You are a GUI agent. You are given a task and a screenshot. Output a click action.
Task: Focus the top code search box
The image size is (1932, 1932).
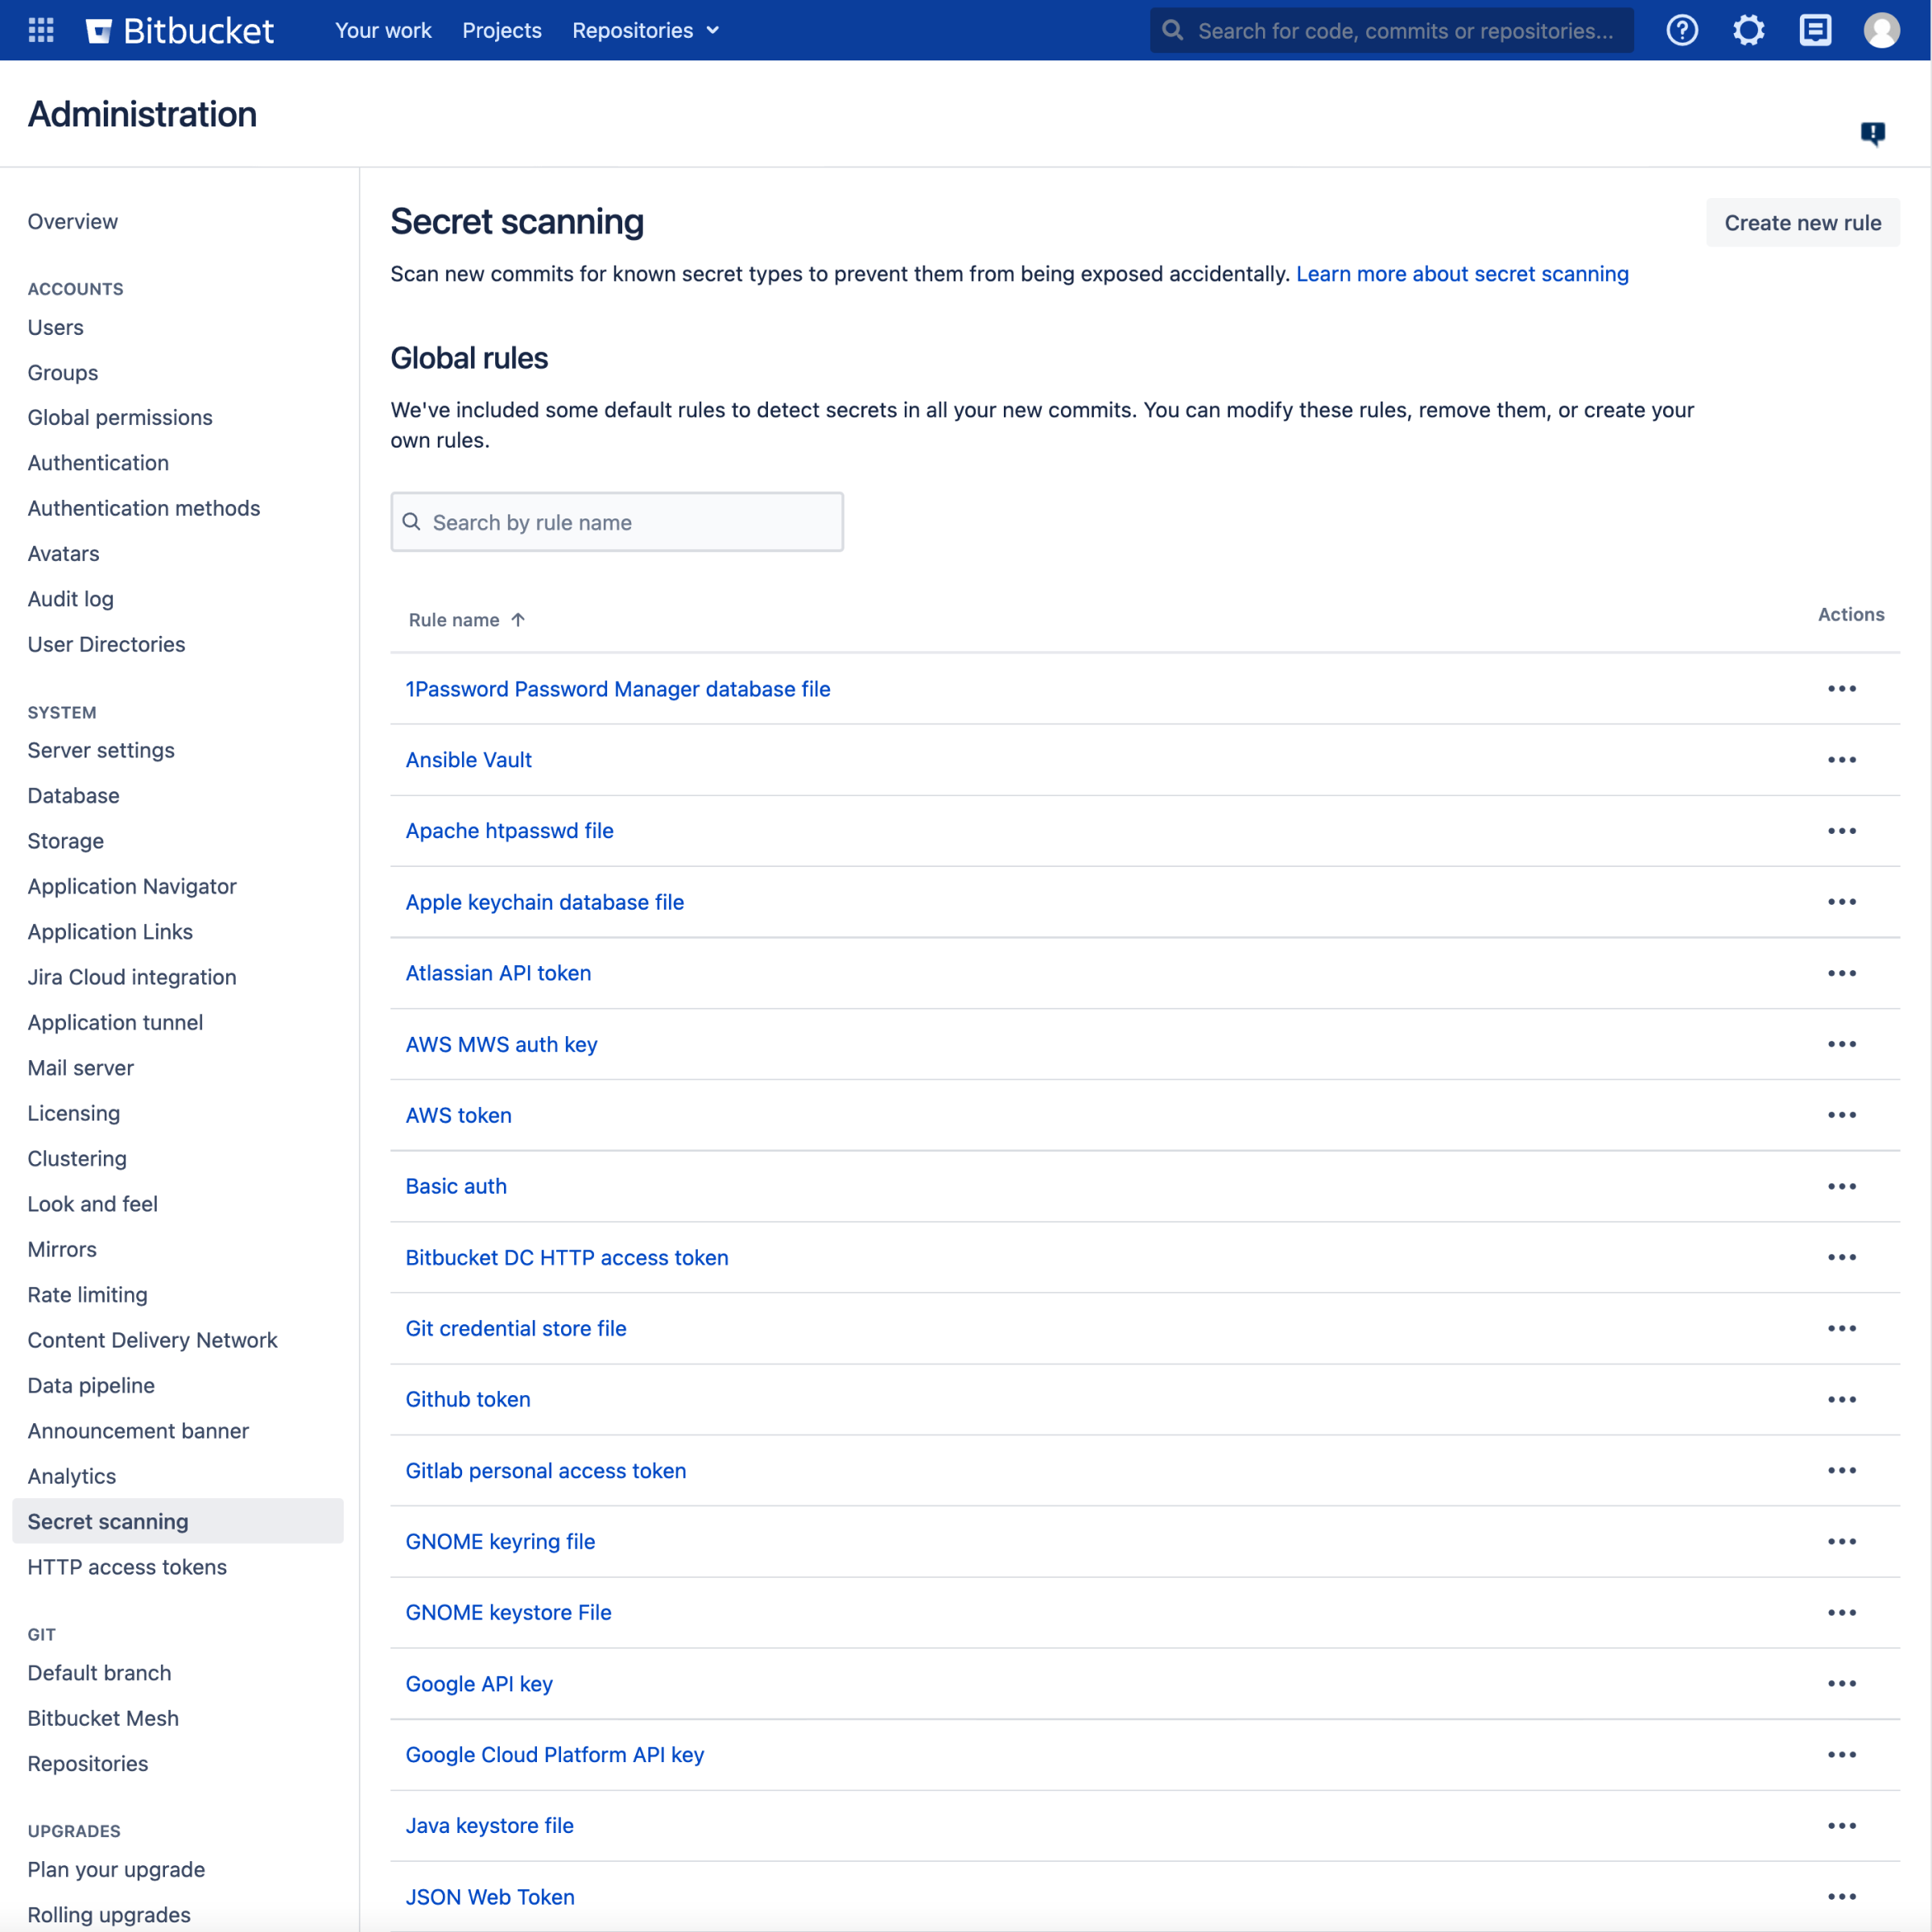1391,30
